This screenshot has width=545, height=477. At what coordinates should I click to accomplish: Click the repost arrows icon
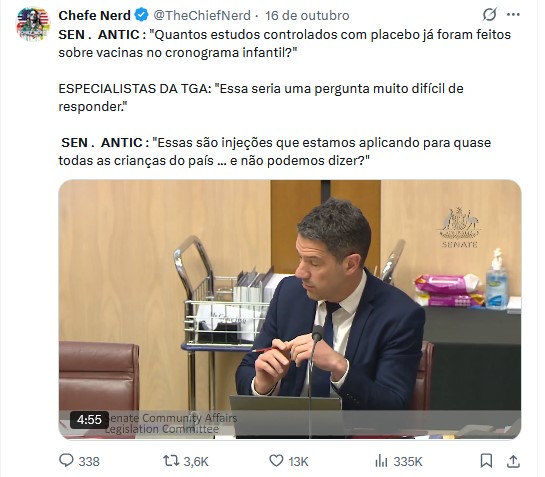[x=171, y=461]
